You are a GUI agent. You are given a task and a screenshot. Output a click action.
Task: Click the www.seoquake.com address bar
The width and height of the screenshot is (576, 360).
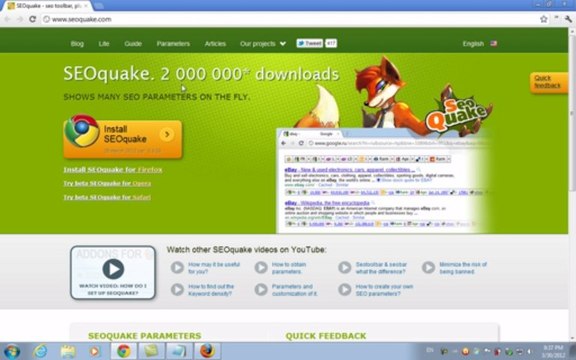(x=290, y=19)
